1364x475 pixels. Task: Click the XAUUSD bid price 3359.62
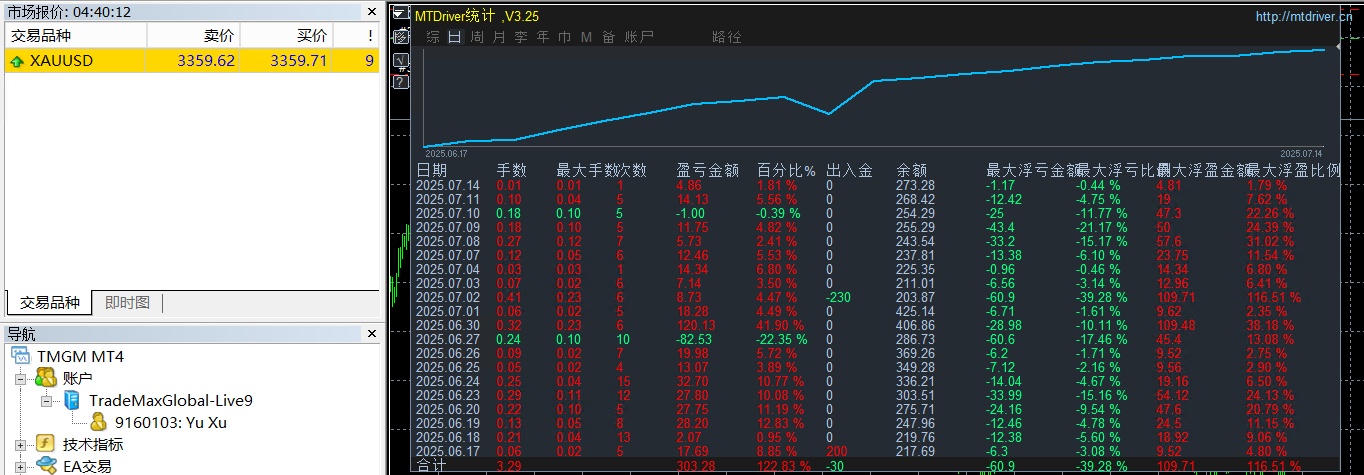[206, 61]
